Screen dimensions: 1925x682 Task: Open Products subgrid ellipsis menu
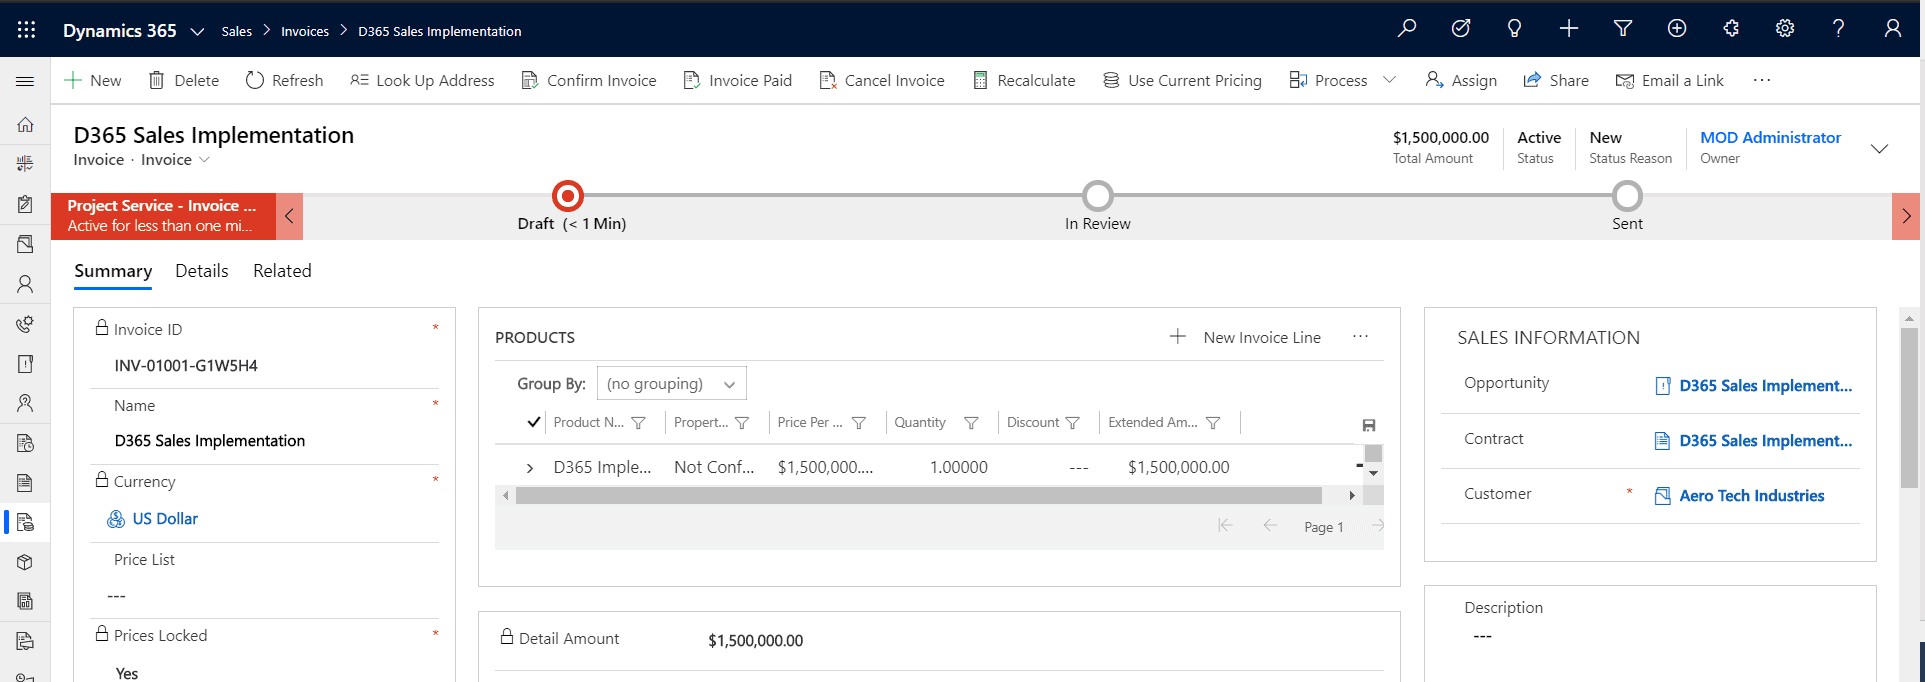point(1360,336)
